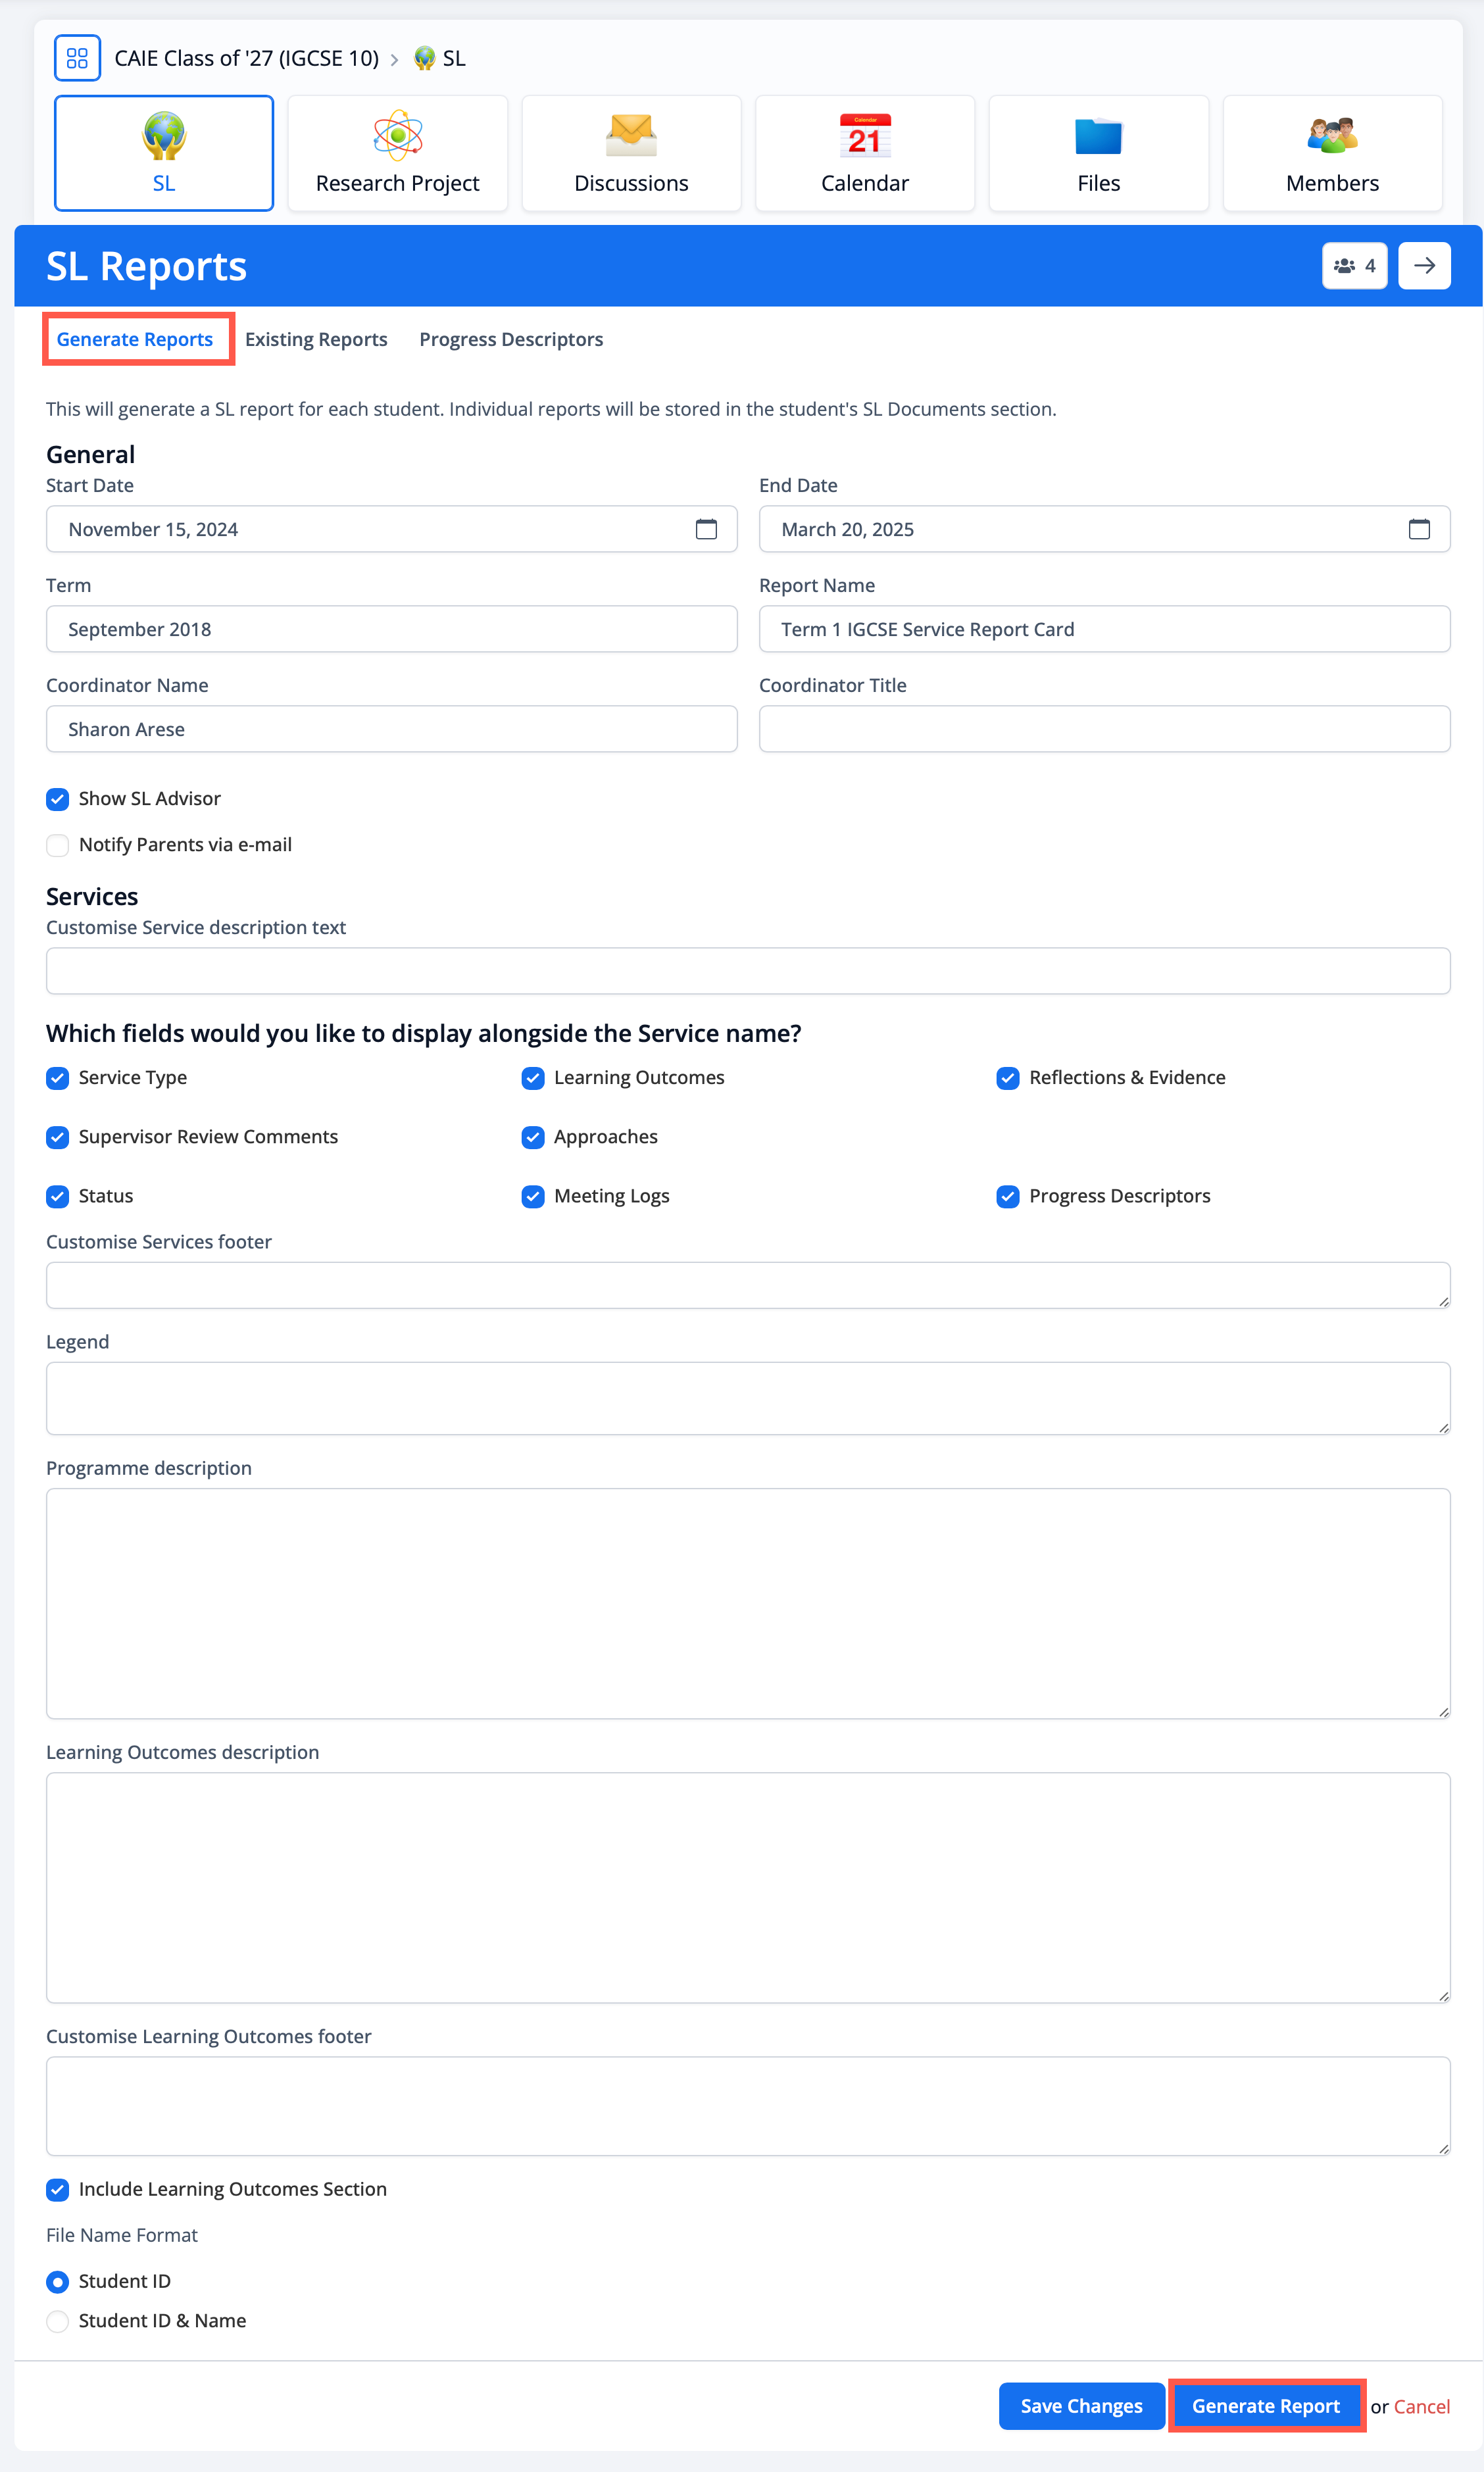
Task: Click the Coordinator Name field
Action: click(392, 729)
